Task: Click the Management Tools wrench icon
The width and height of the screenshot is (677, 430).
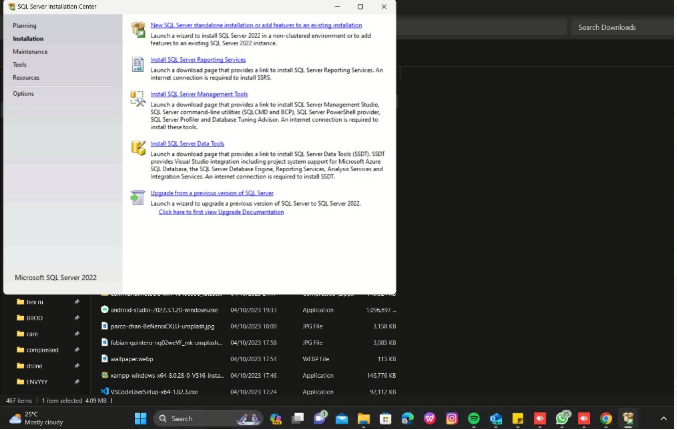Action: (138, 98)
